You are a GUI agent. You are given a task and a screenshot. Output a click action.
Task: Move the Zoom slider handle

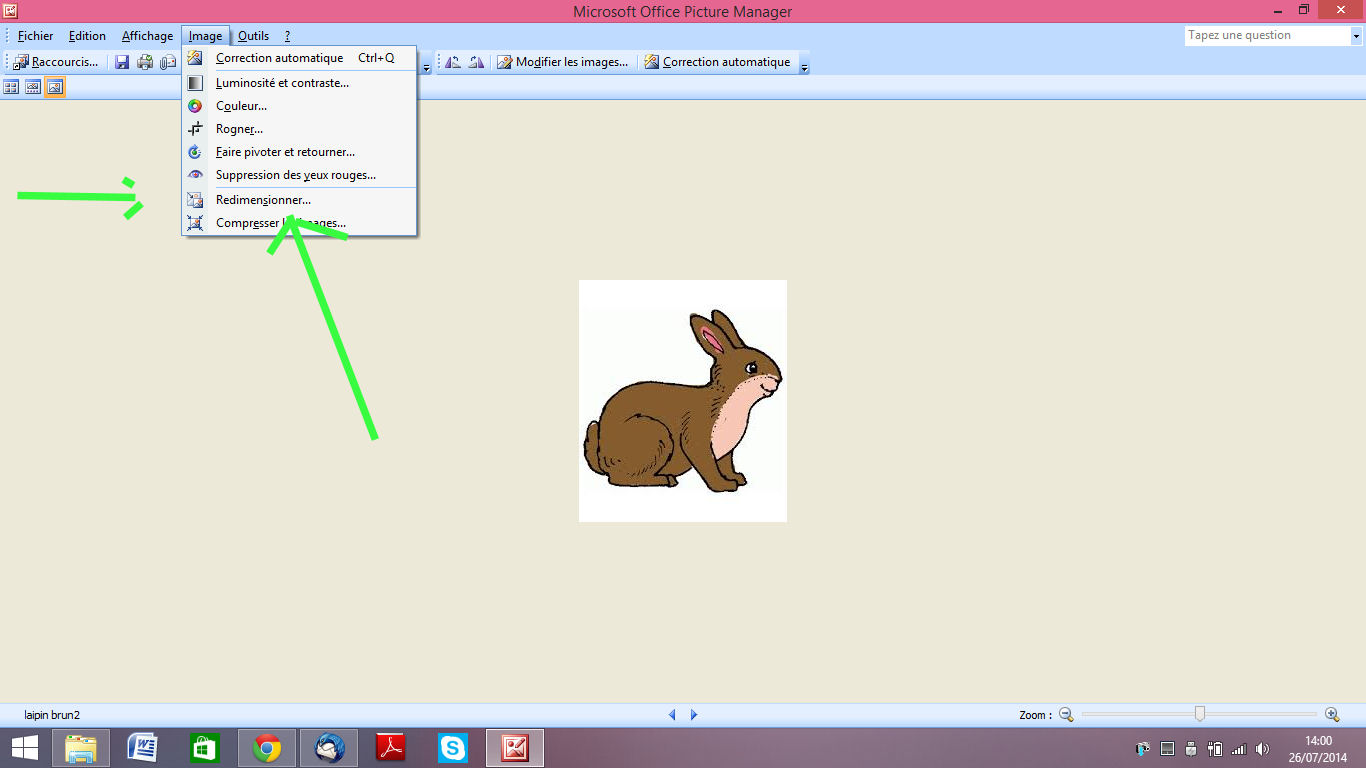[x=1200, y=714]
